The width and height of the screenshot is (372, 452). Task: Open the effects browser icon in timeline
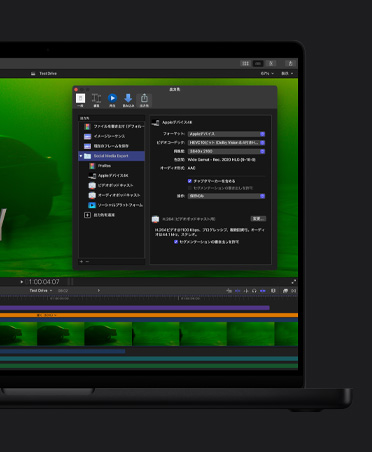point(285,291)
